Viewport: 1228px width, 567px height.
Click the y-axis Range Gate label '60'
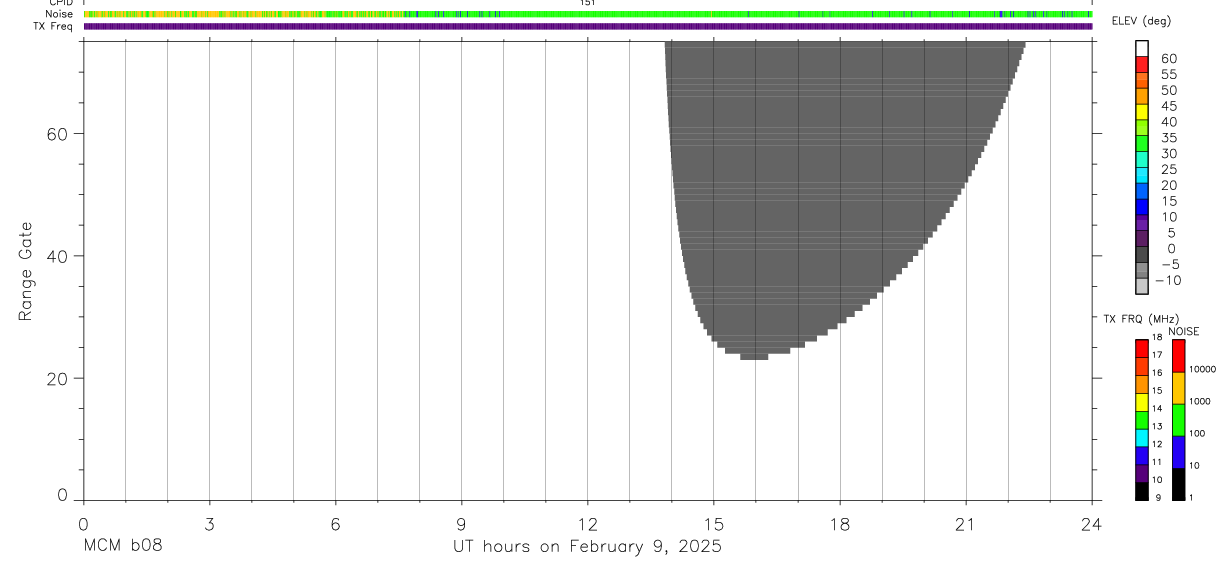[57, 134]
